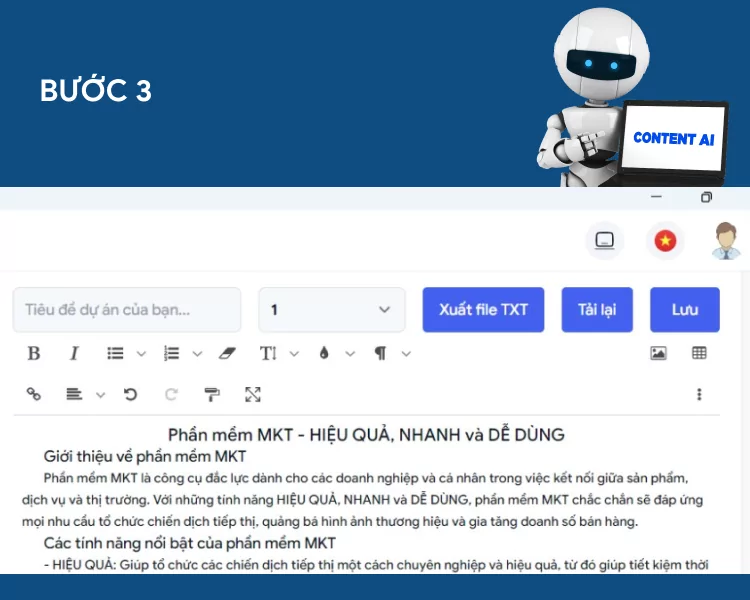Open the font size tool
Screen dimensions: 750x600
click(268, 354)
